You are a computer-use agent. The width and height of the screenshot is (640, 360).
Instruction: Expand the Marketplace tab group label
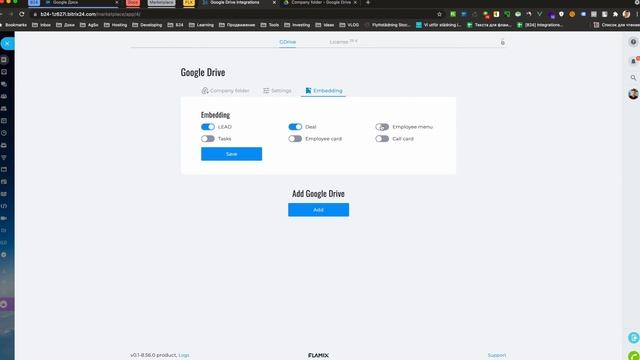[161, 2]
